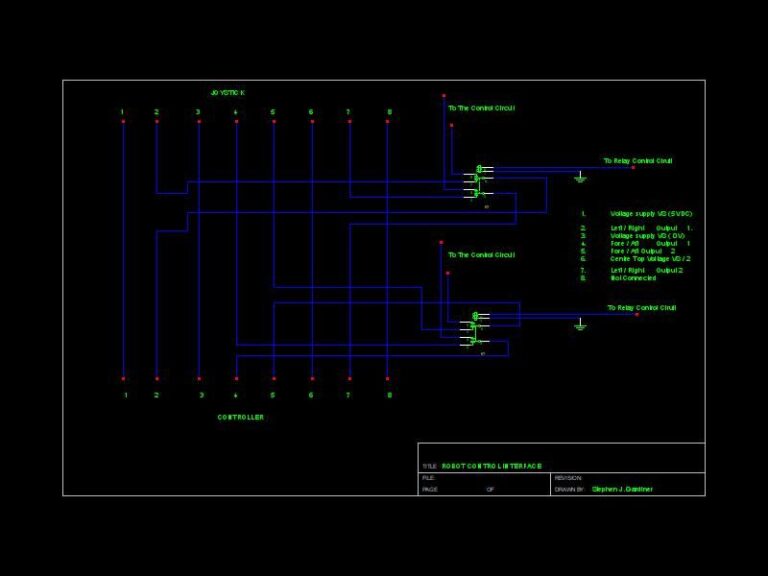Select legend entry 'Centre Tap Voltage'
The height and width of the screenshot is (576, 768).
pyautogui.click(x=650, y=259)
